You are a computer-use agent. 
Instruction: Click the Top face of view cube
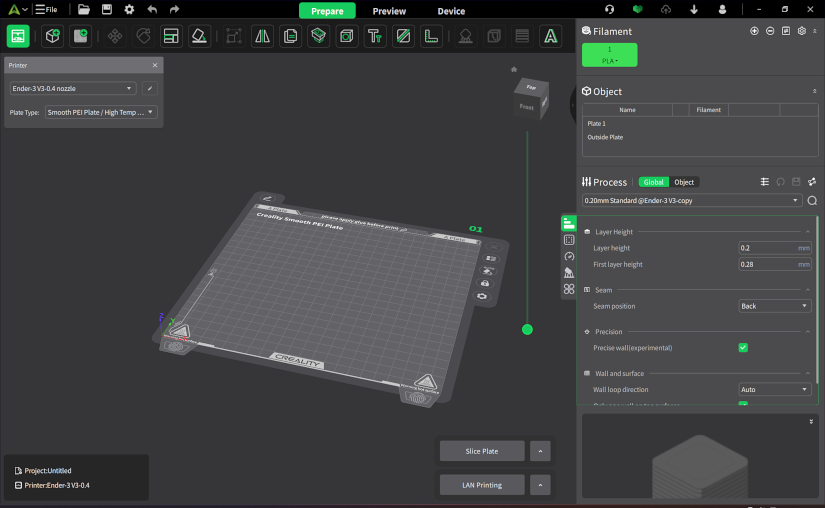point(531,87)
